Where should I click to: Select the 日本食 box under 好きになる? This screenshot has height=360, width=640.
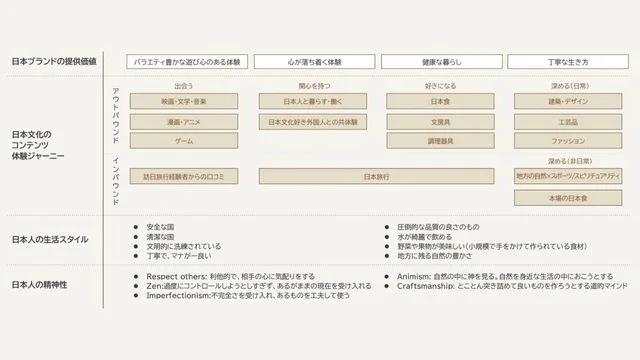(440, 101)
